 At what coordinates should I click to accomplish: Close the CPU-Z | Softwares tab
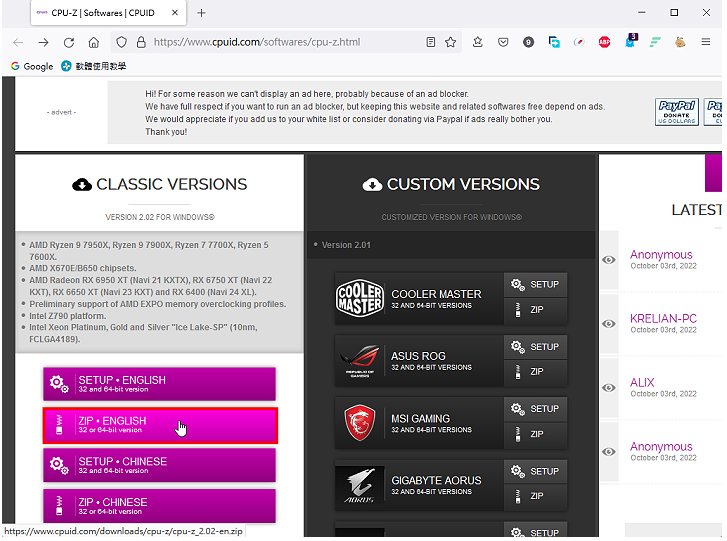(x=175, y=13)
